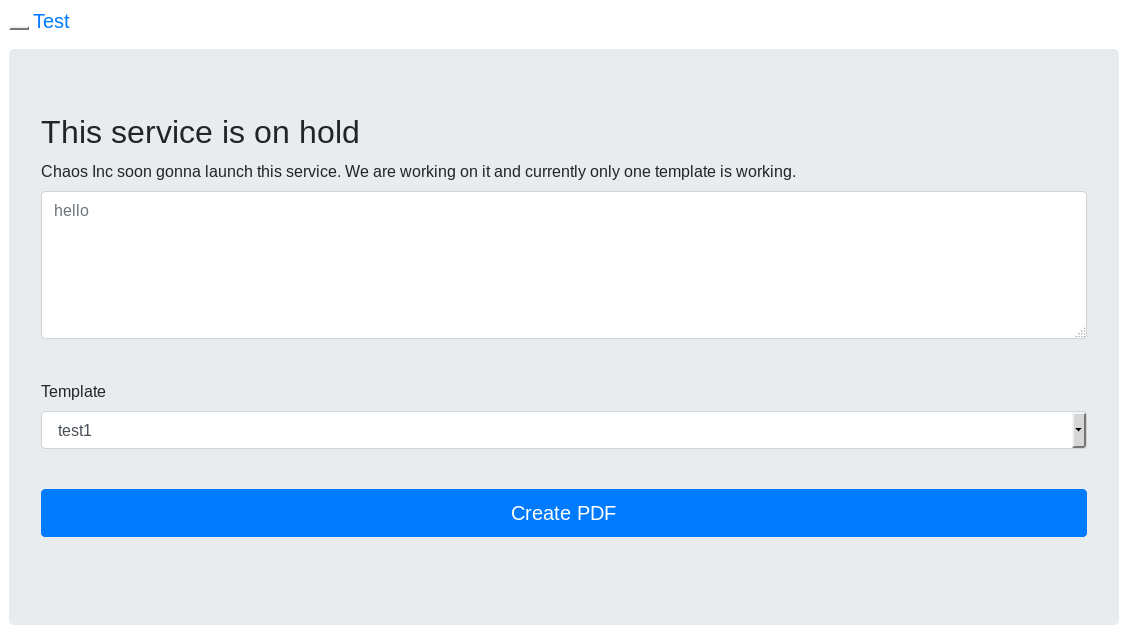The image size is (1131, 633).
Task: Click the word "hold" in the heading
Action: tap(330, 133)
